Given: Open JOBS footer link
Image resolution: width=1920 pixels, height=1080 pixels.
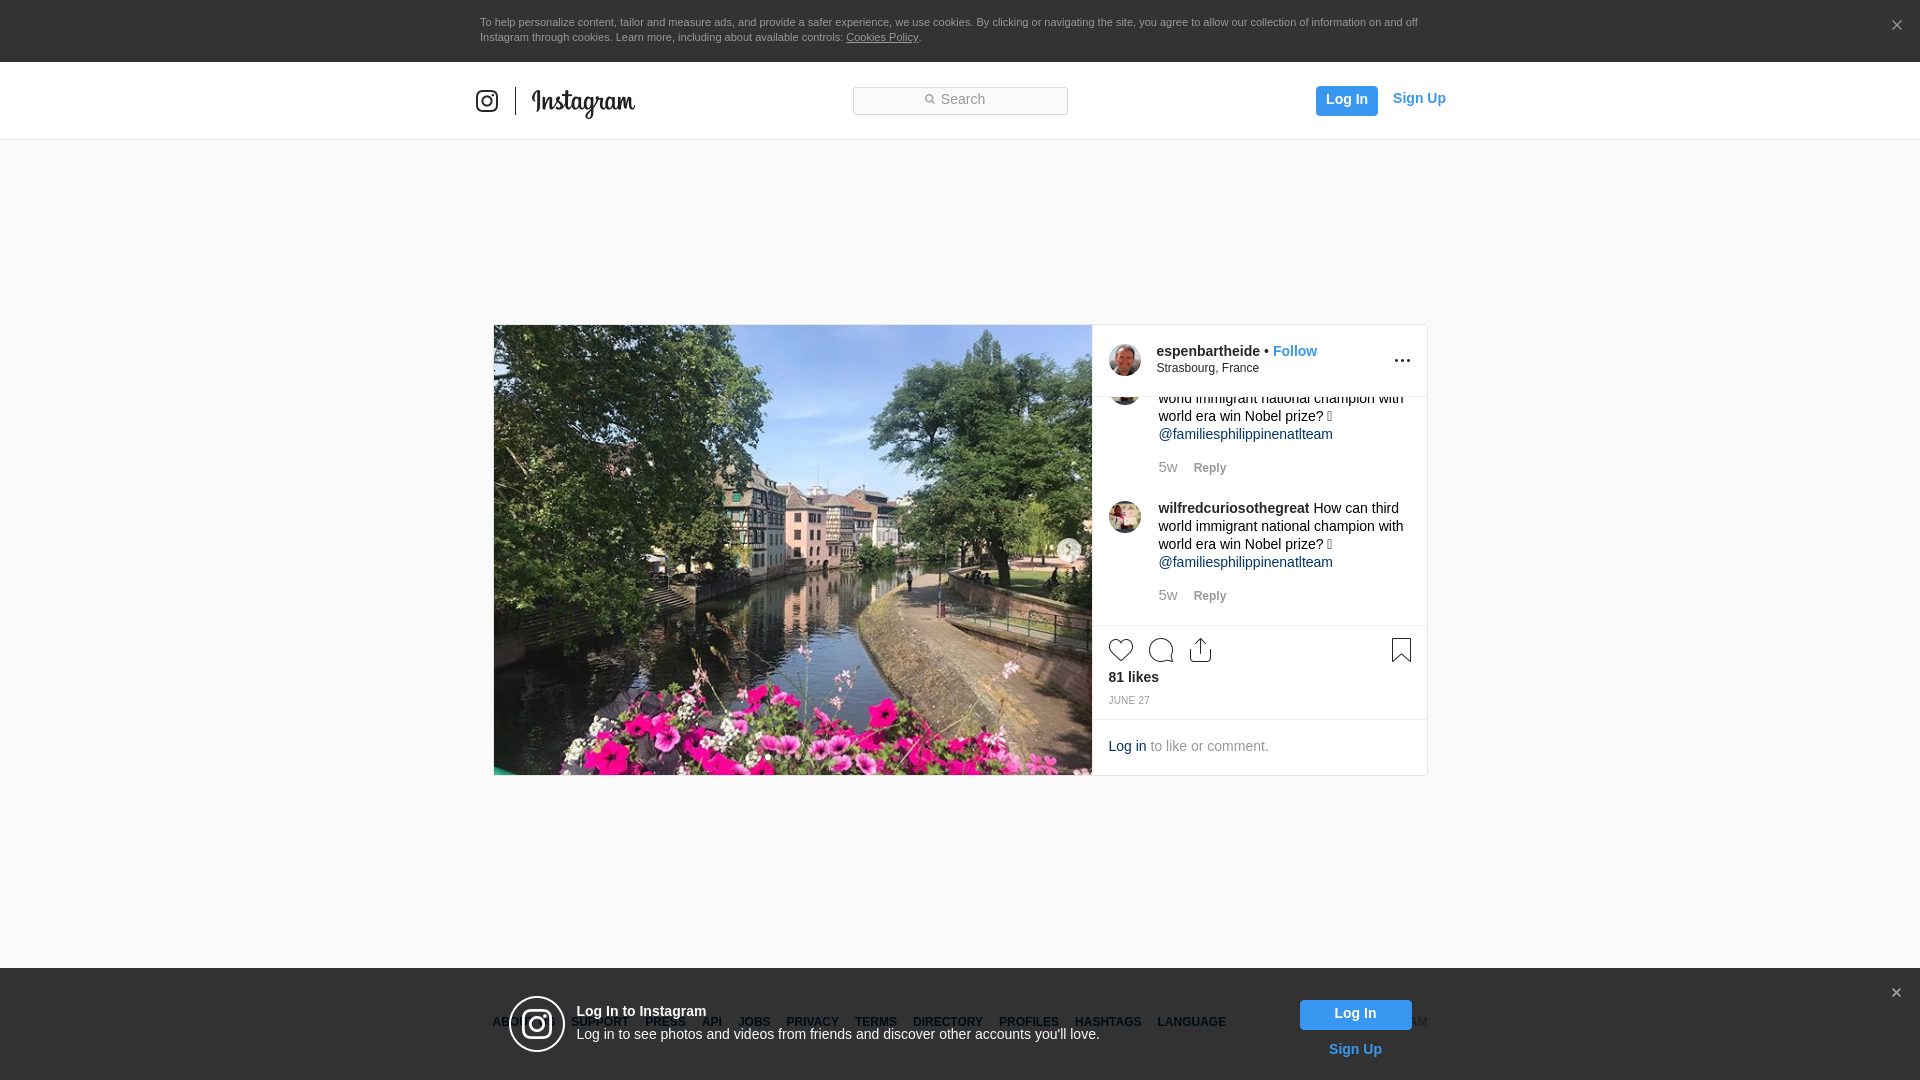Looking at the screenshot, I should pyautogui.click(x=754, y=1022).
